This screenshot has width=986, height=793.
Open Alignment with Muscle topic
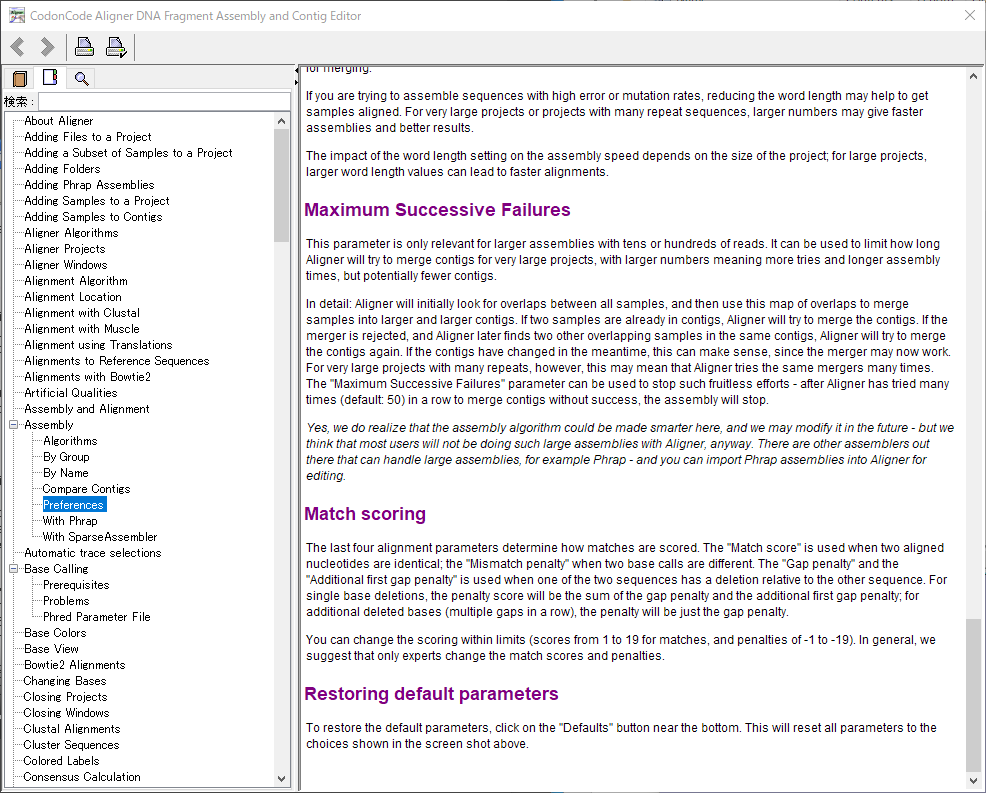82,329
